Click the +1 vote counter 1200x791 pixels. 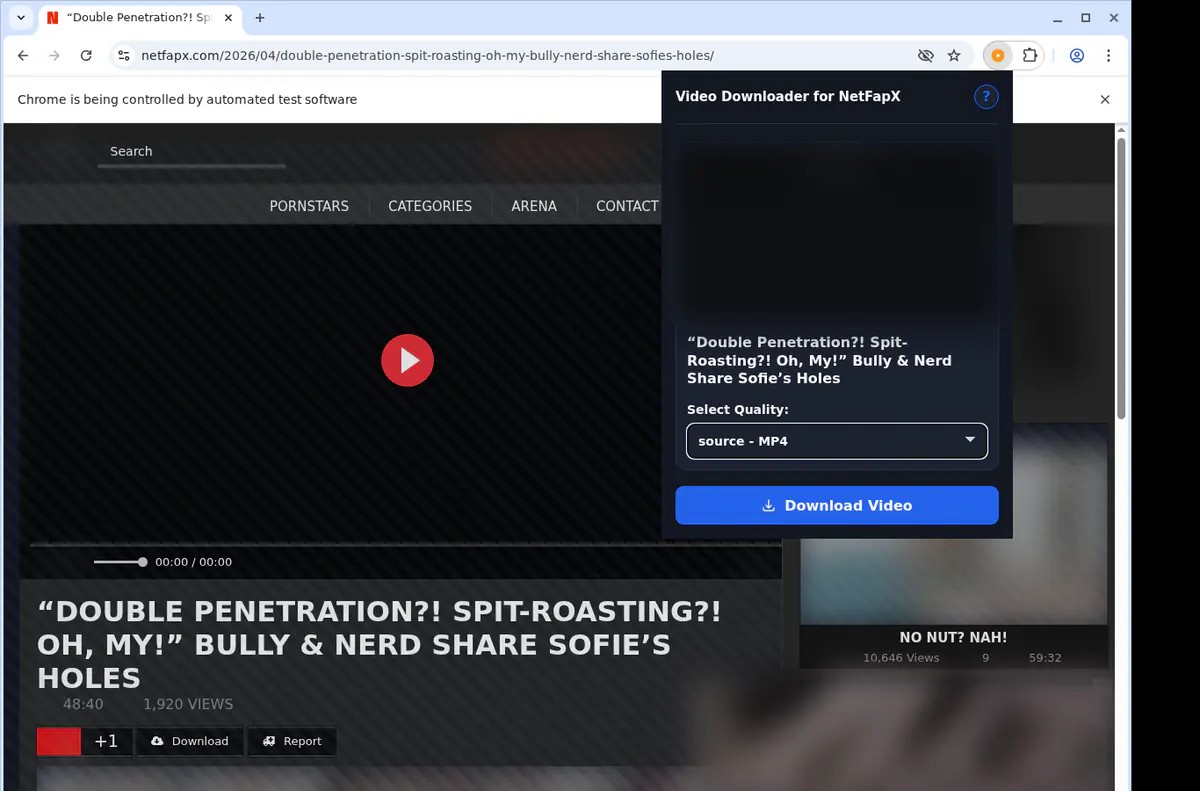coord(106,741)
